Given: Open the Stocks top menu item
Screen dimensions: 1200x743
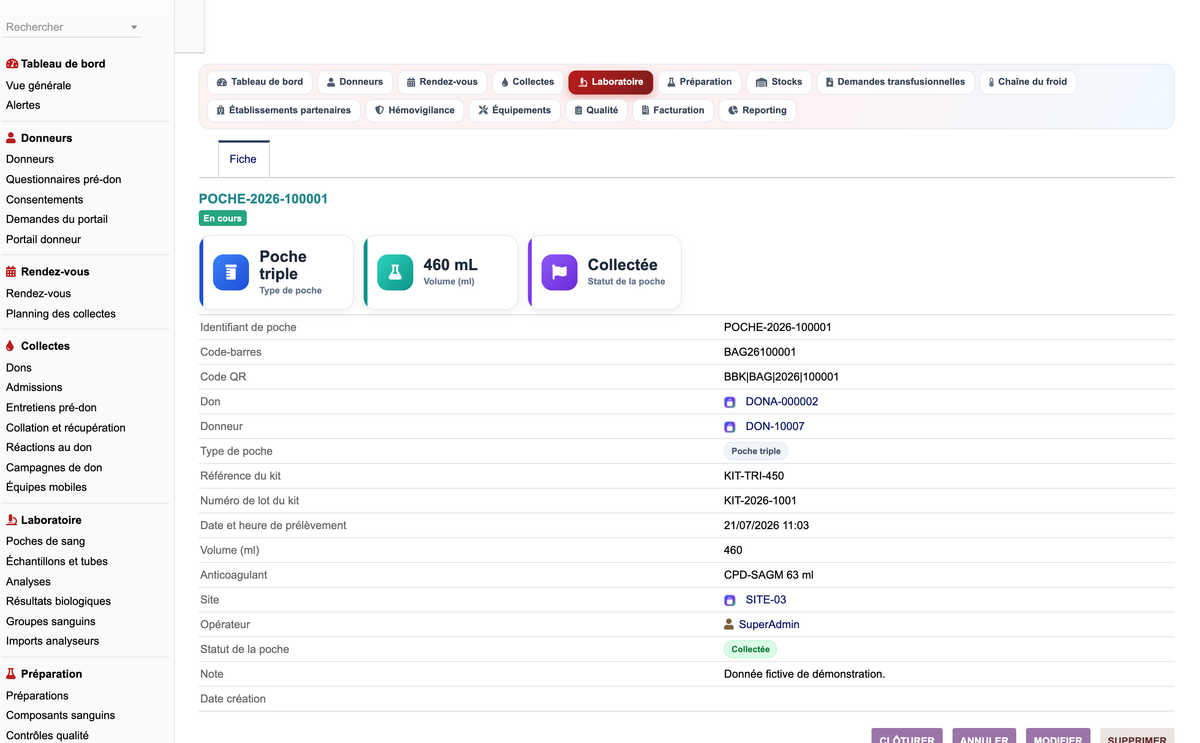Looking at the screenshot, I should point(778,82).
